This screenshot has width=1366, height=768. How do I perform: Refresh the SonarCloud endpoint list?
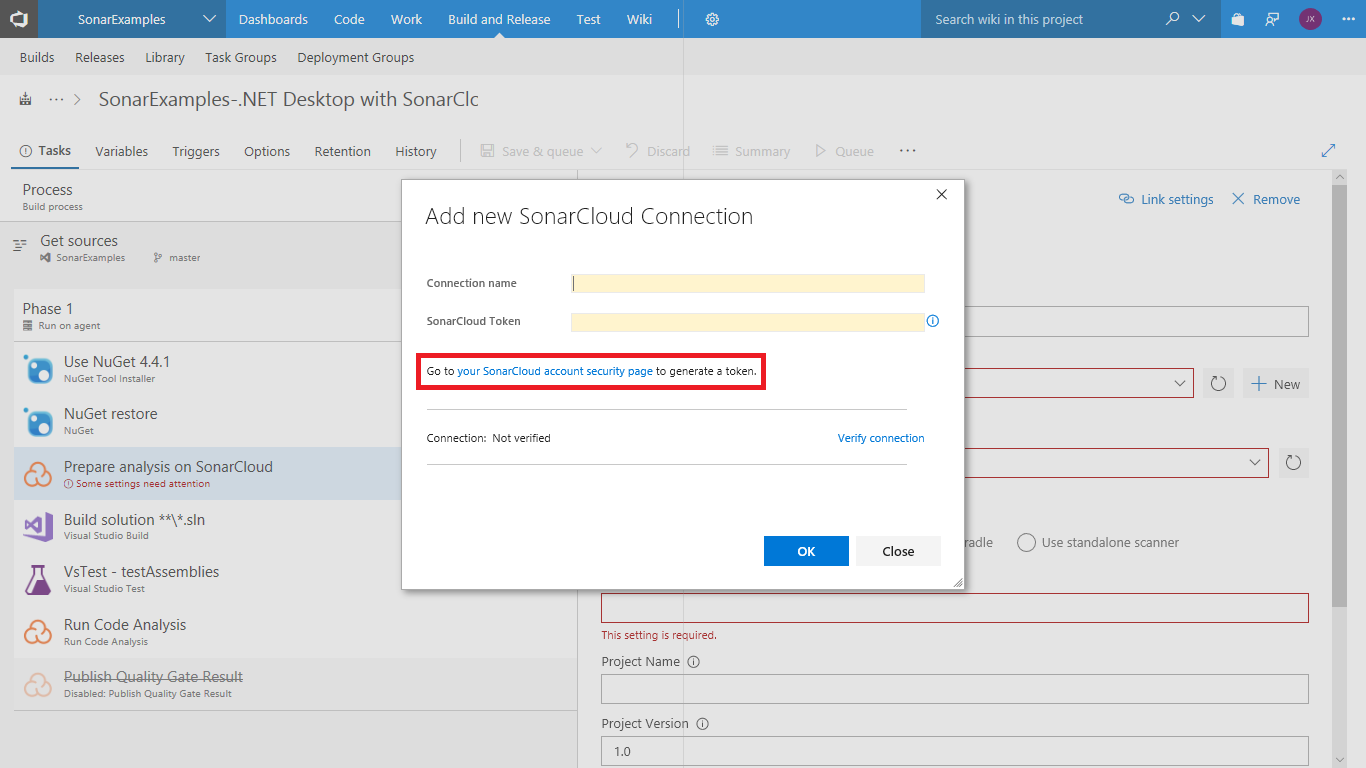pos(1218,384)
